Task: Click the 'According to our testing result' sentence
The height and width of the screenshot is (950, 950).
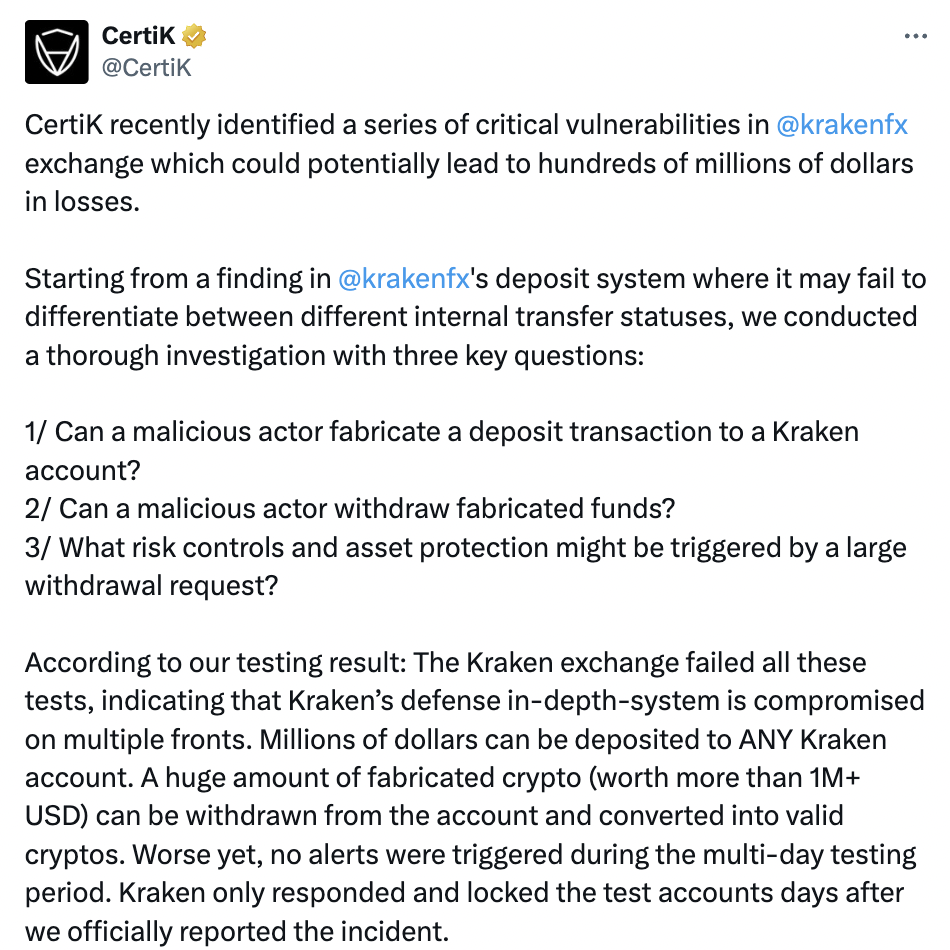Action: [x=215, y=662]
